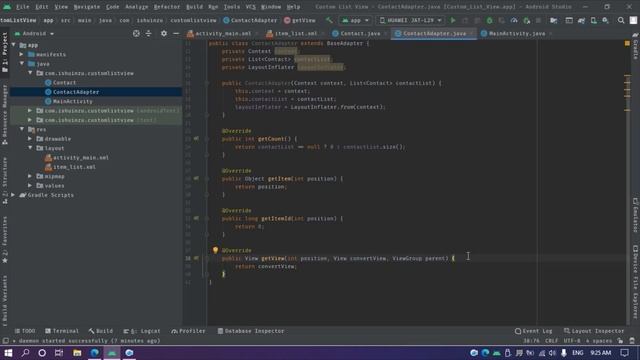The height and width of the screenshot is (360, 640).
Task: Toggle the Emulator panel on the right edge
Action: [x=636, y=215]
